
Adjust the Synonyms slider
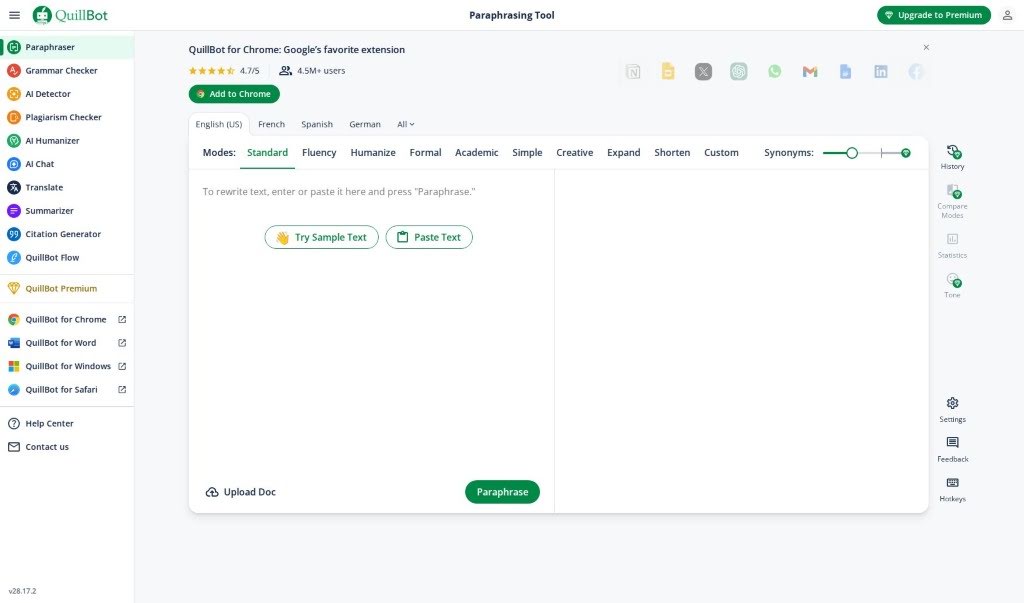point(851,153)
